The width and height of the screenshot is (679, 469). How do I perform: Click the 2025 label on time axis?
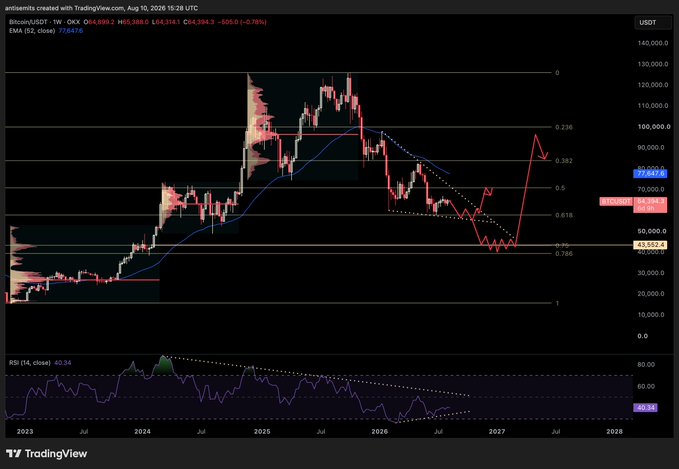262,431
